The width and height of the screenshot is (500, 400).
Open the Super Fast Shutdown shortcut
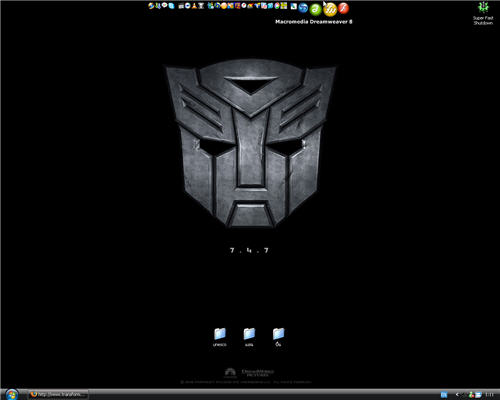(483, 13)
